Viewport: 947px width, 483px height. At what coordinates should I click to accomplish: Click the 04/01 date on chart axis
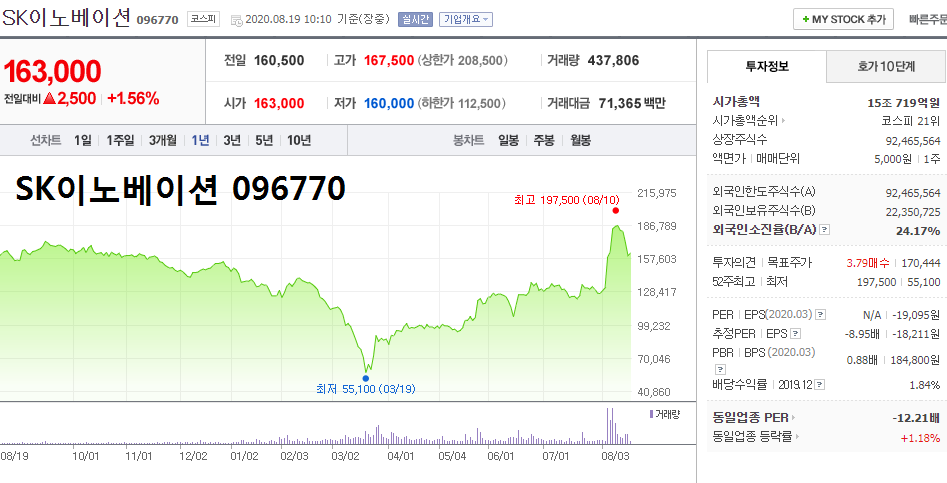(x=400, y=455)
